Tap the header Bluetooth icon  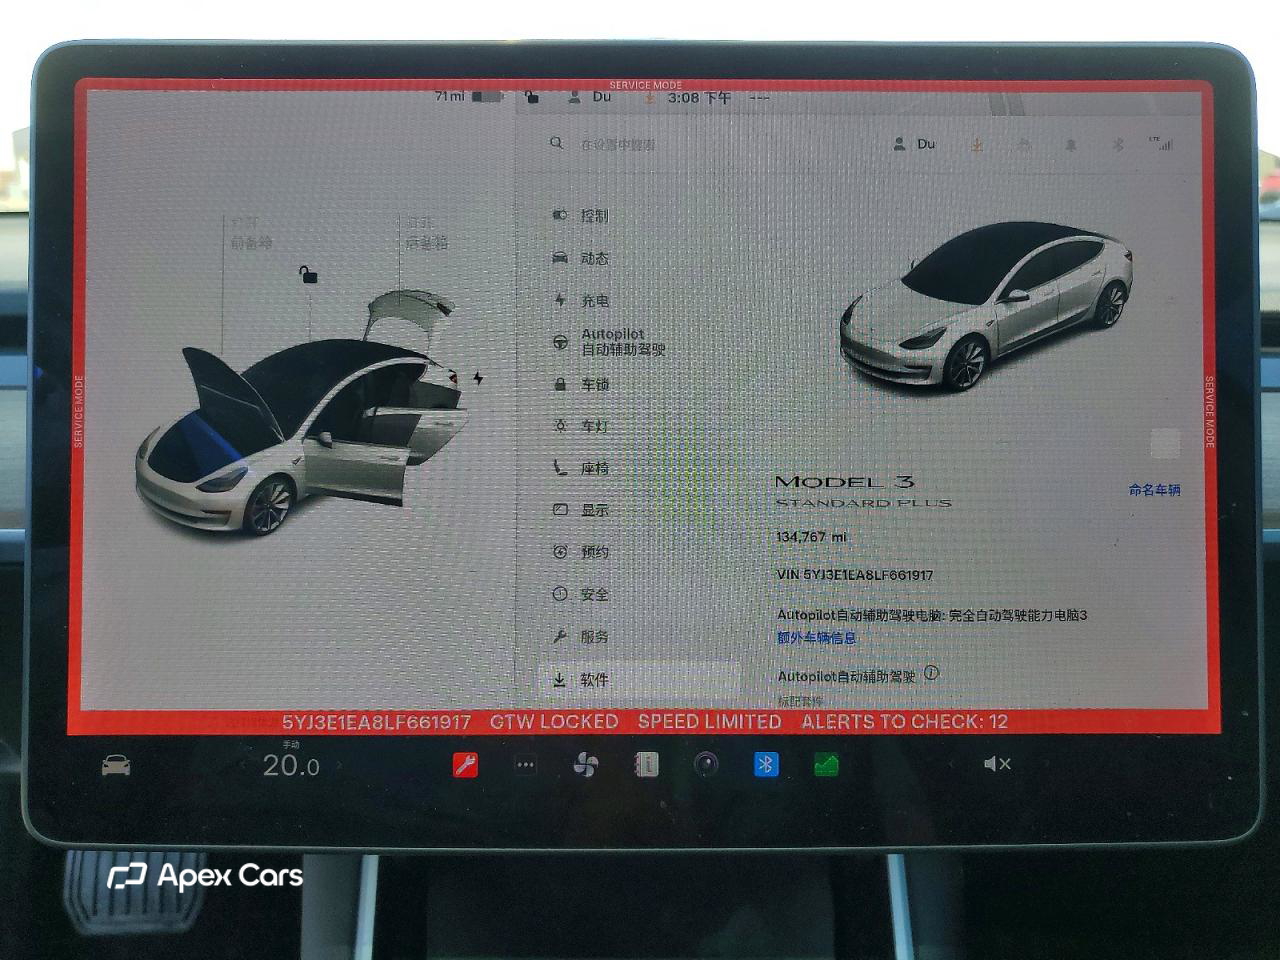[1118, 145]
